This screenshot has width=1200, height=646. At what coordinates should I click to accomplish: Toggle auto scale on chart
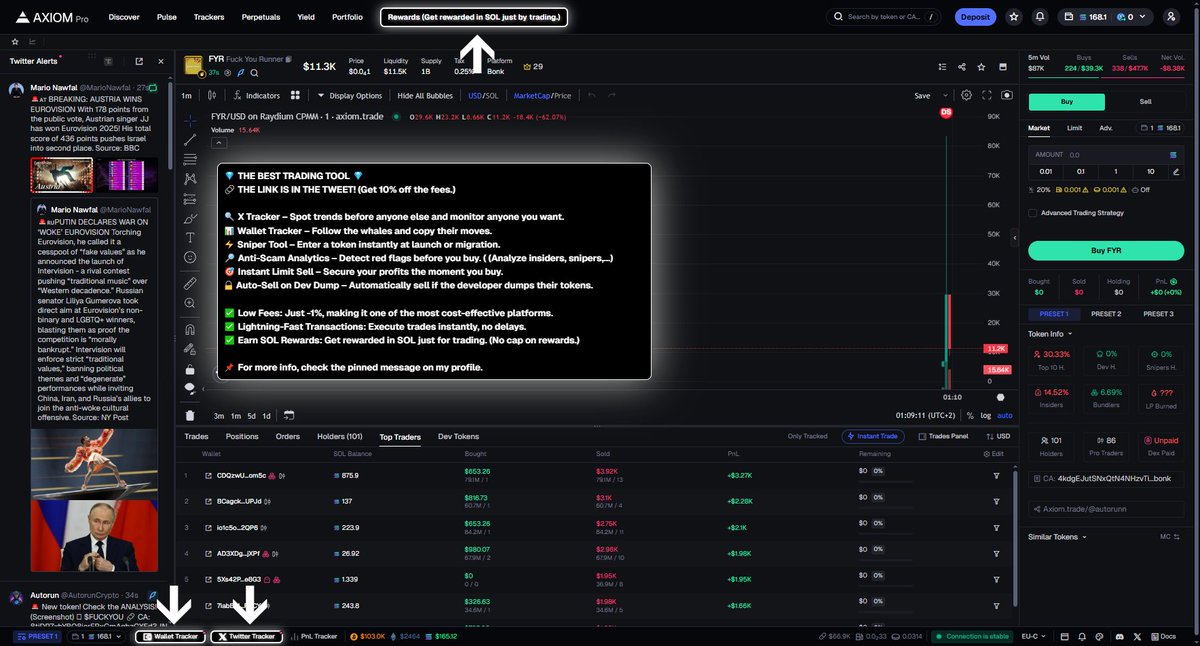[1004, 415]
